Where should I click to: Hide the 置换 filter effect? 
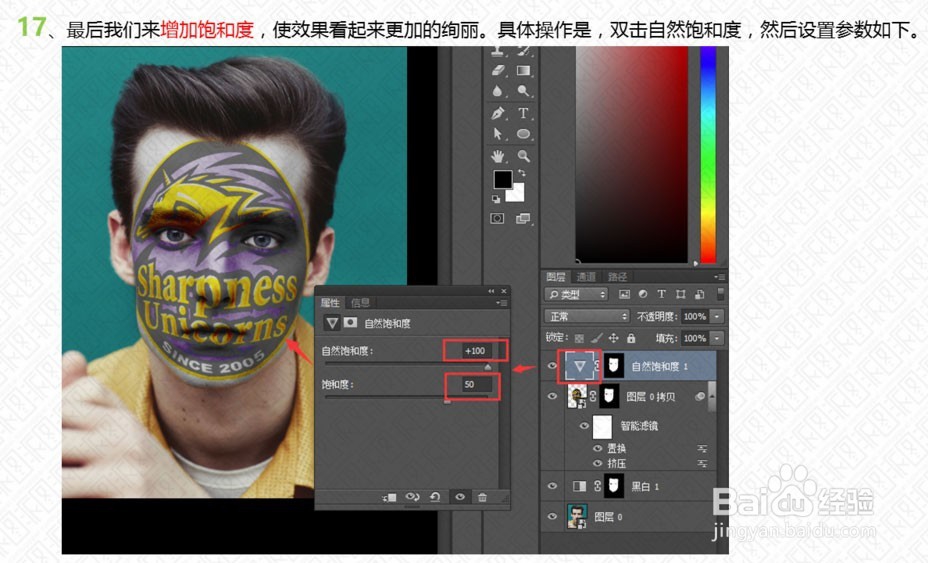coord(597,448)
